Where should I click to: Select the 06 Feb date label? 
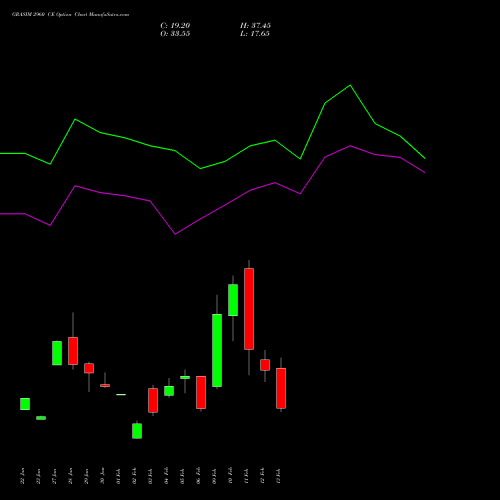198,476
